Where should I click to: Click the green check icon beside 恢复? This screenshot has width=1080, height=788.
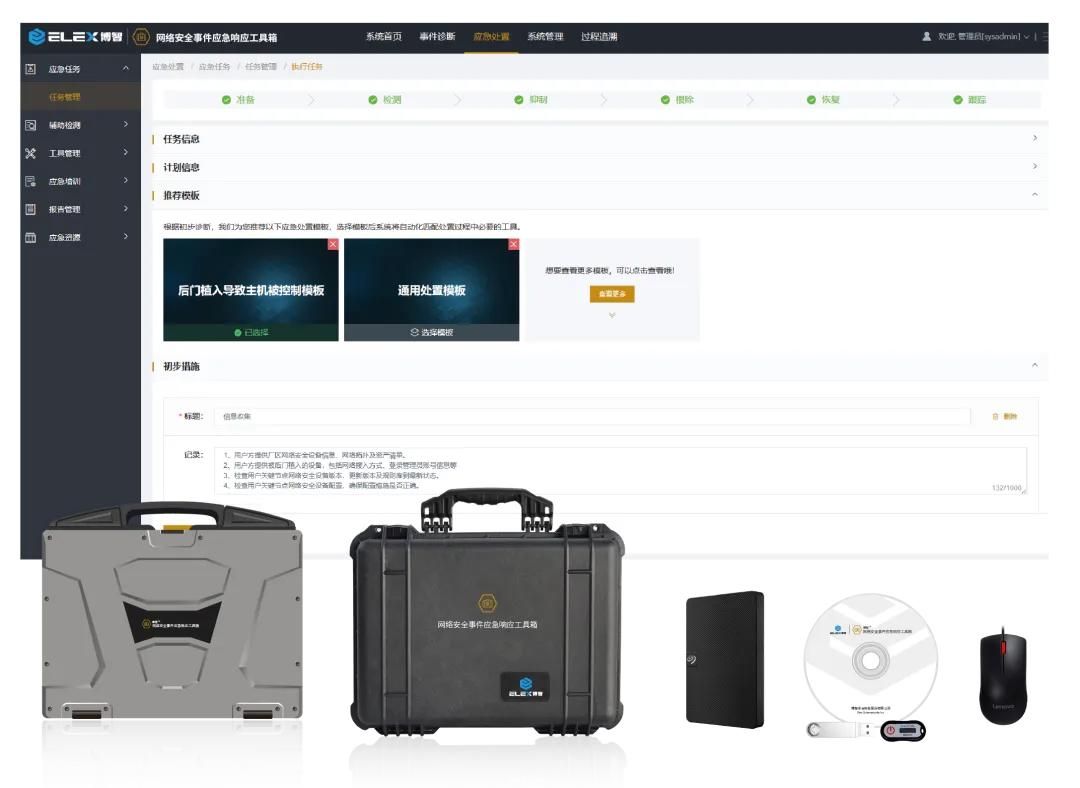point(811,100)
